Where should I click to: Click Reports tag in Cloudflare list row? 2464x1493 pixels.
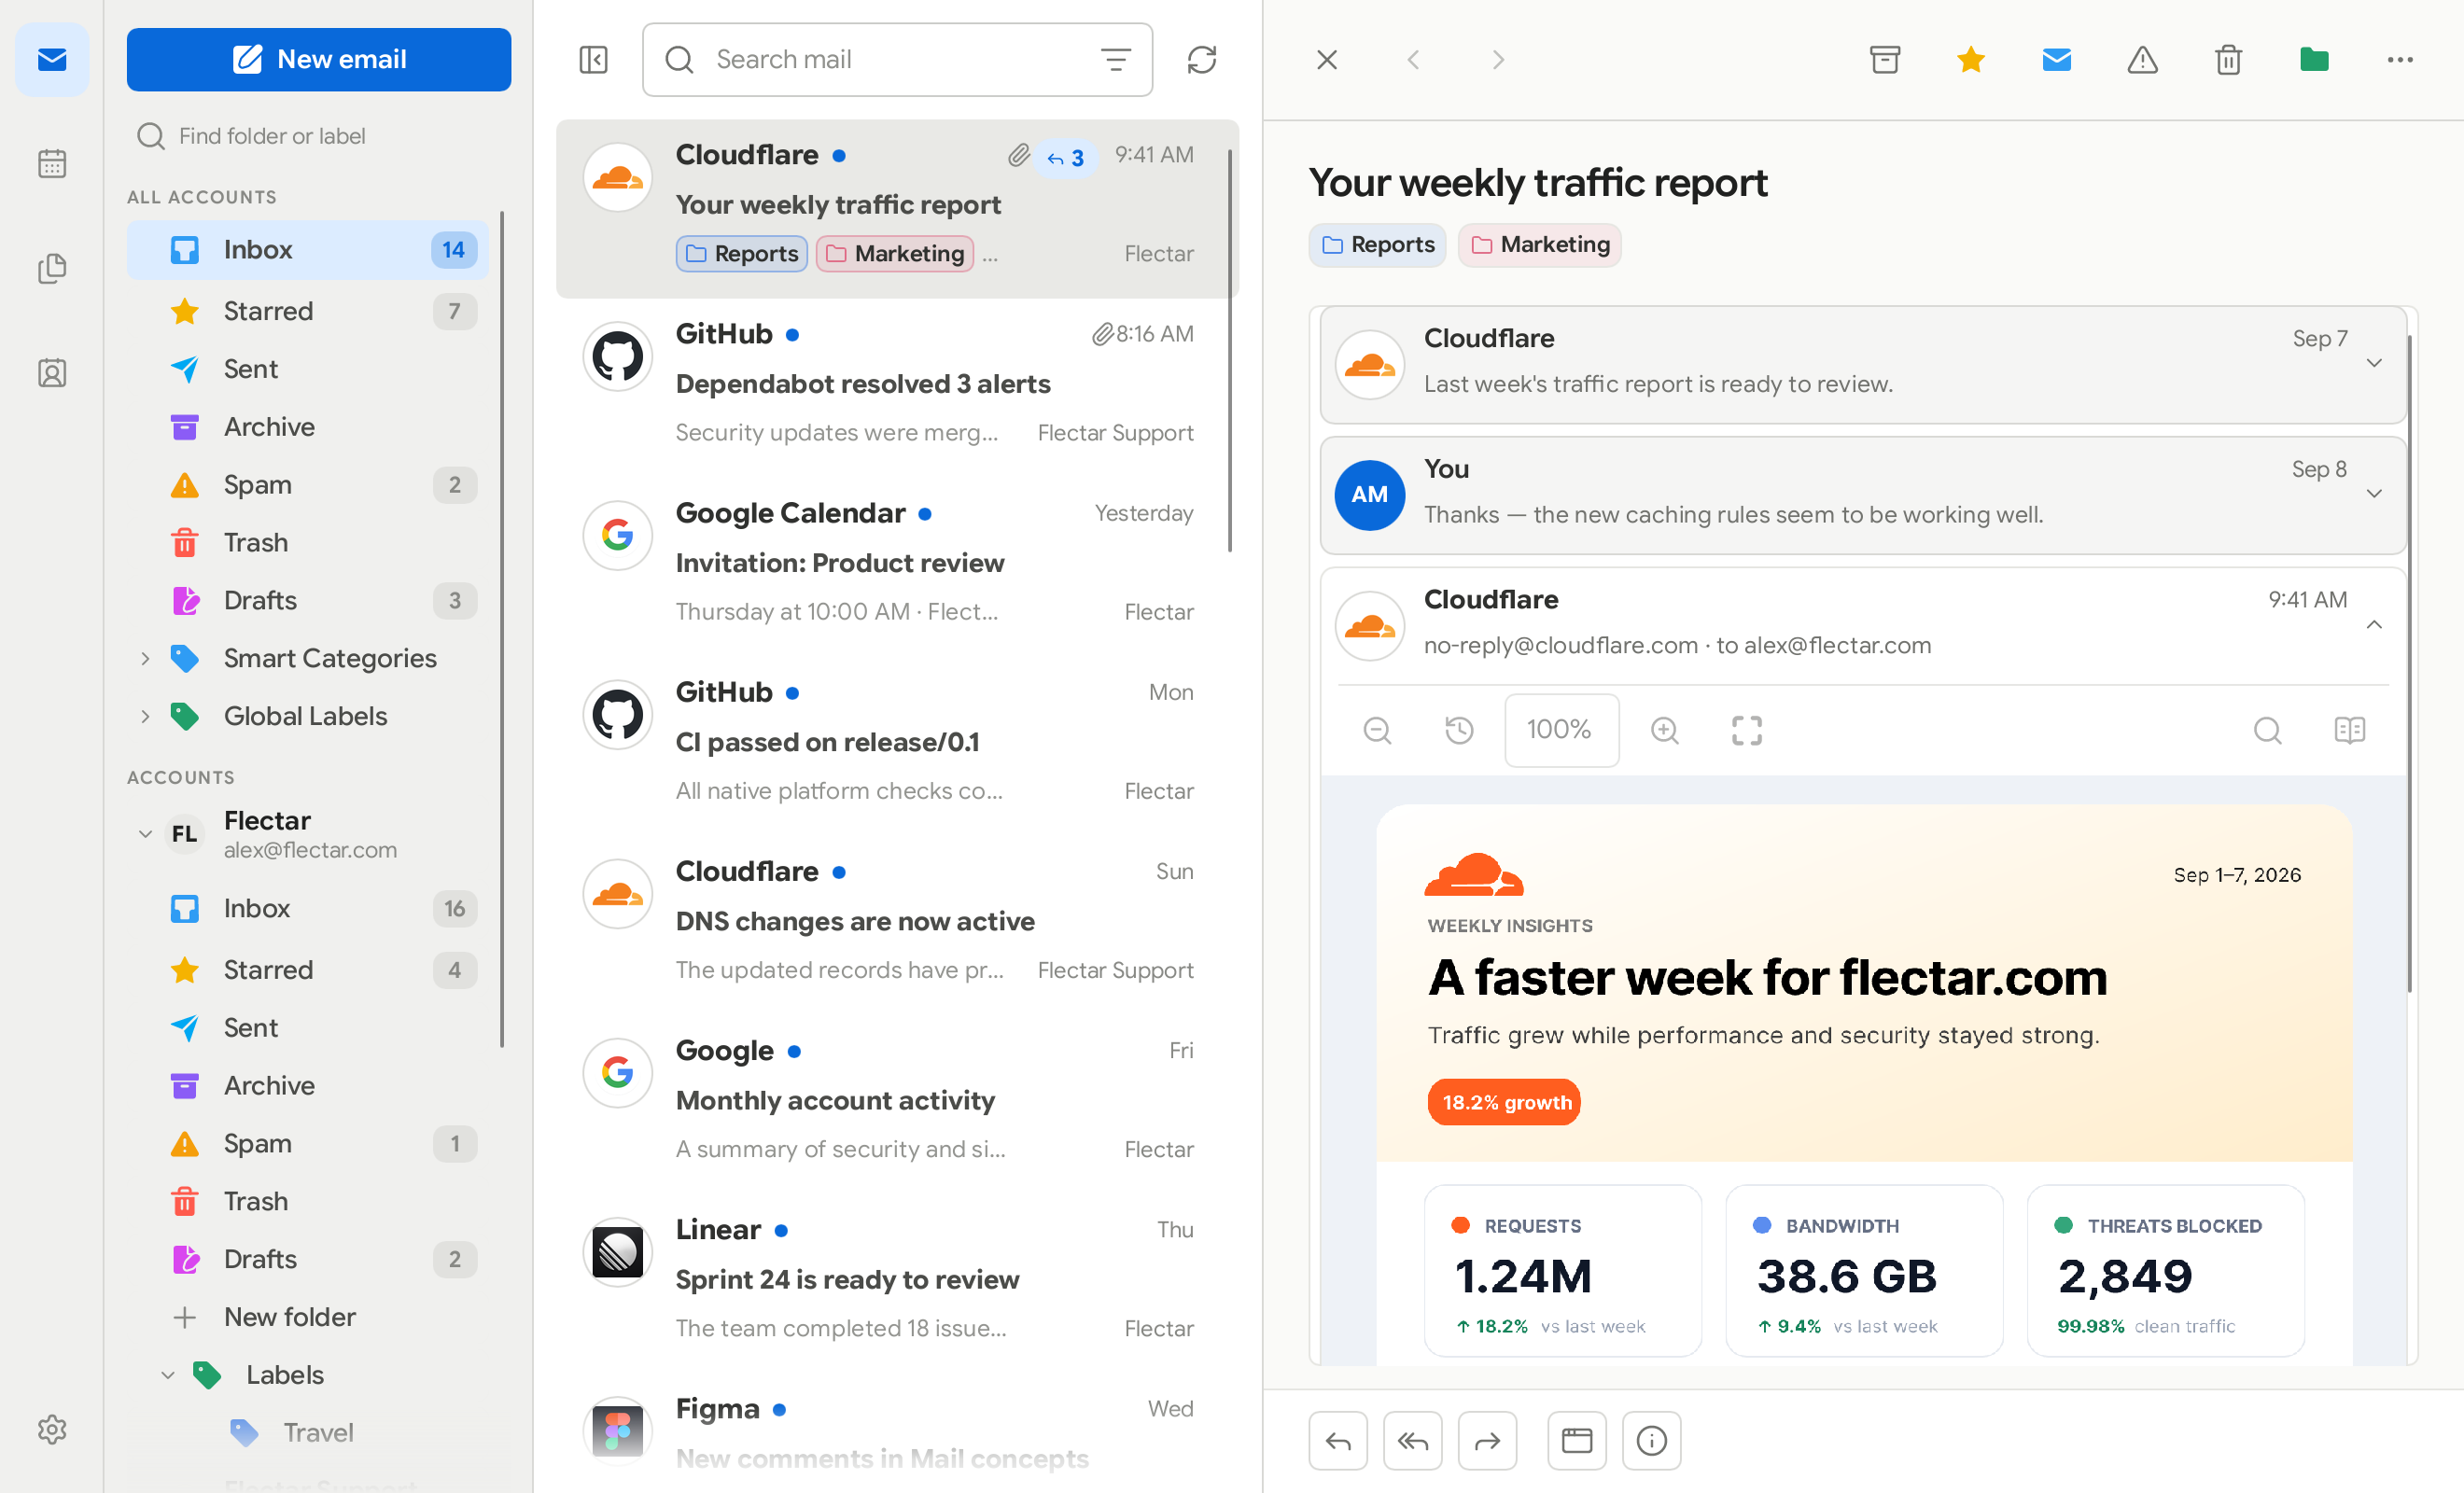point(742,254)
